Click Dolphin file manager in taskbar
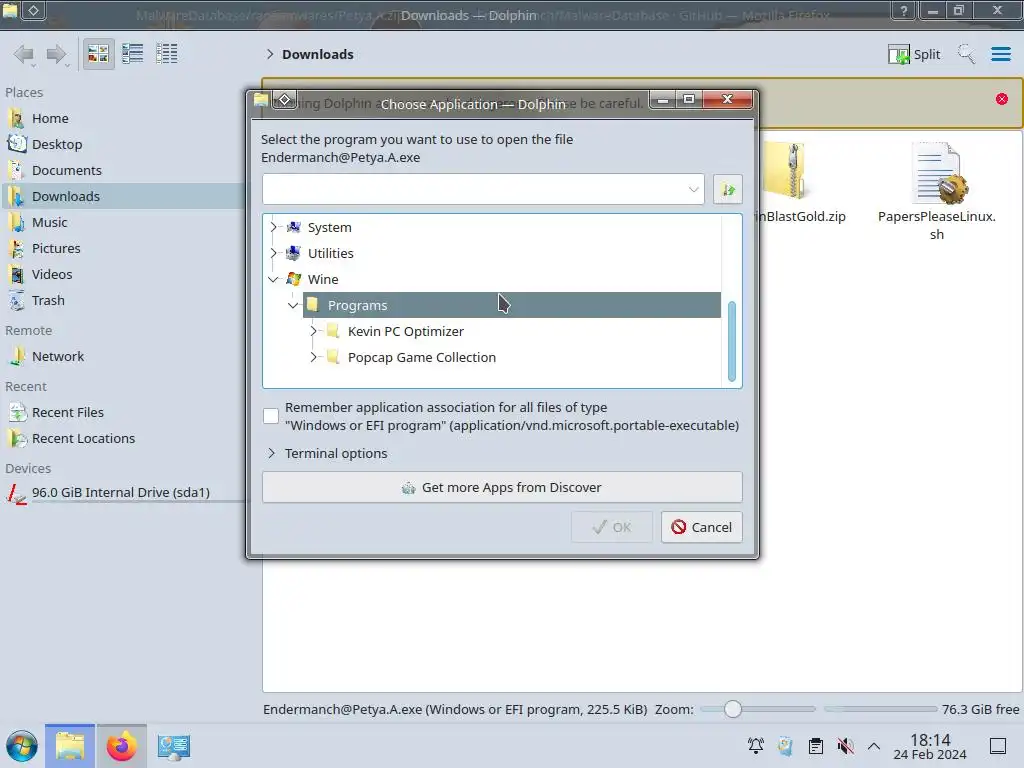1024x768 pixels. (x=70, y=746)
